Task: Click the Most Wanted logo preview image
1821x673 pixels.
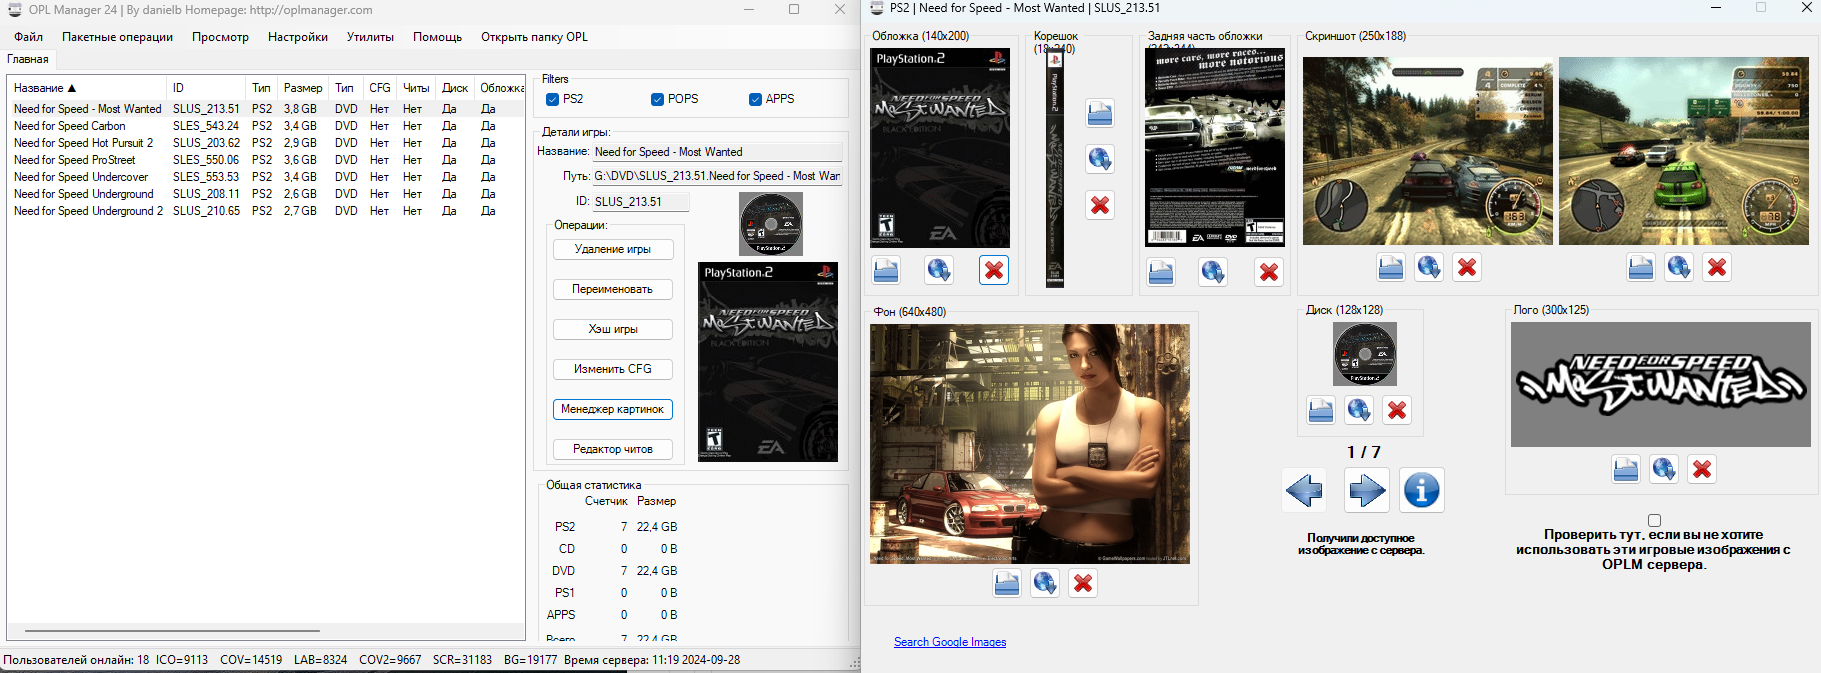Action: 1660,384
